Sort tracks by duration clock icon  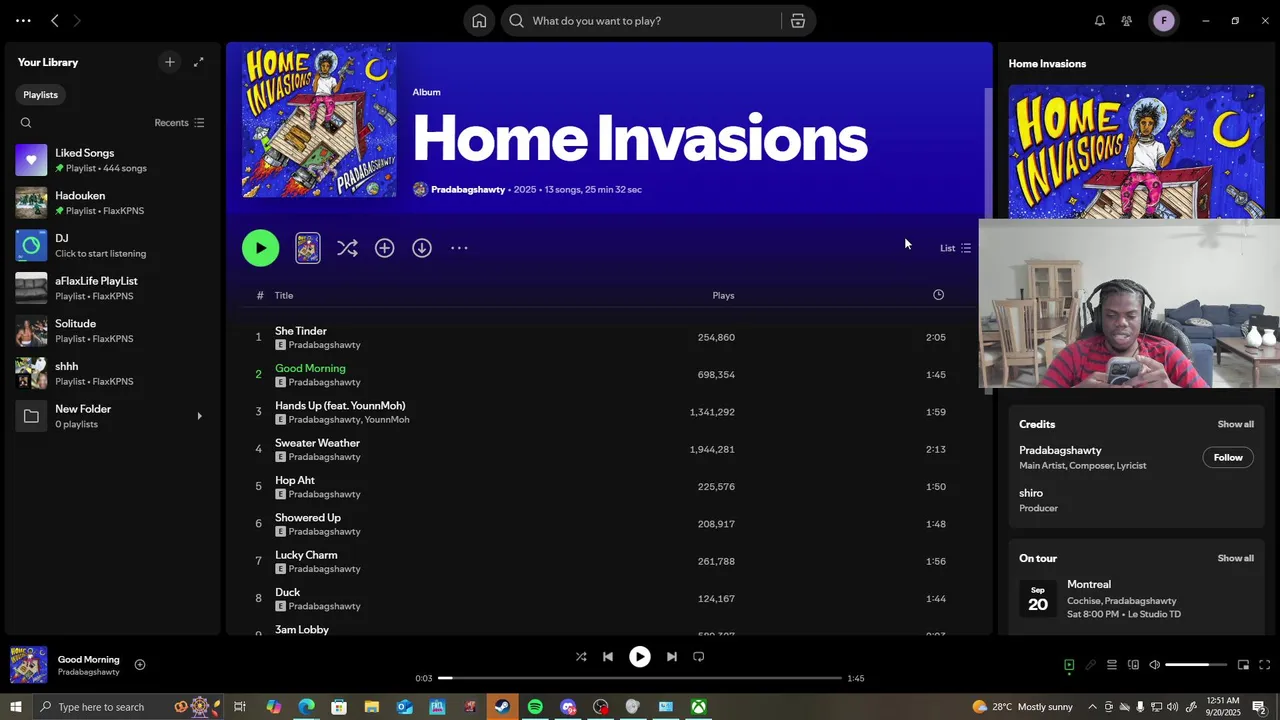(x=938, y=295)
